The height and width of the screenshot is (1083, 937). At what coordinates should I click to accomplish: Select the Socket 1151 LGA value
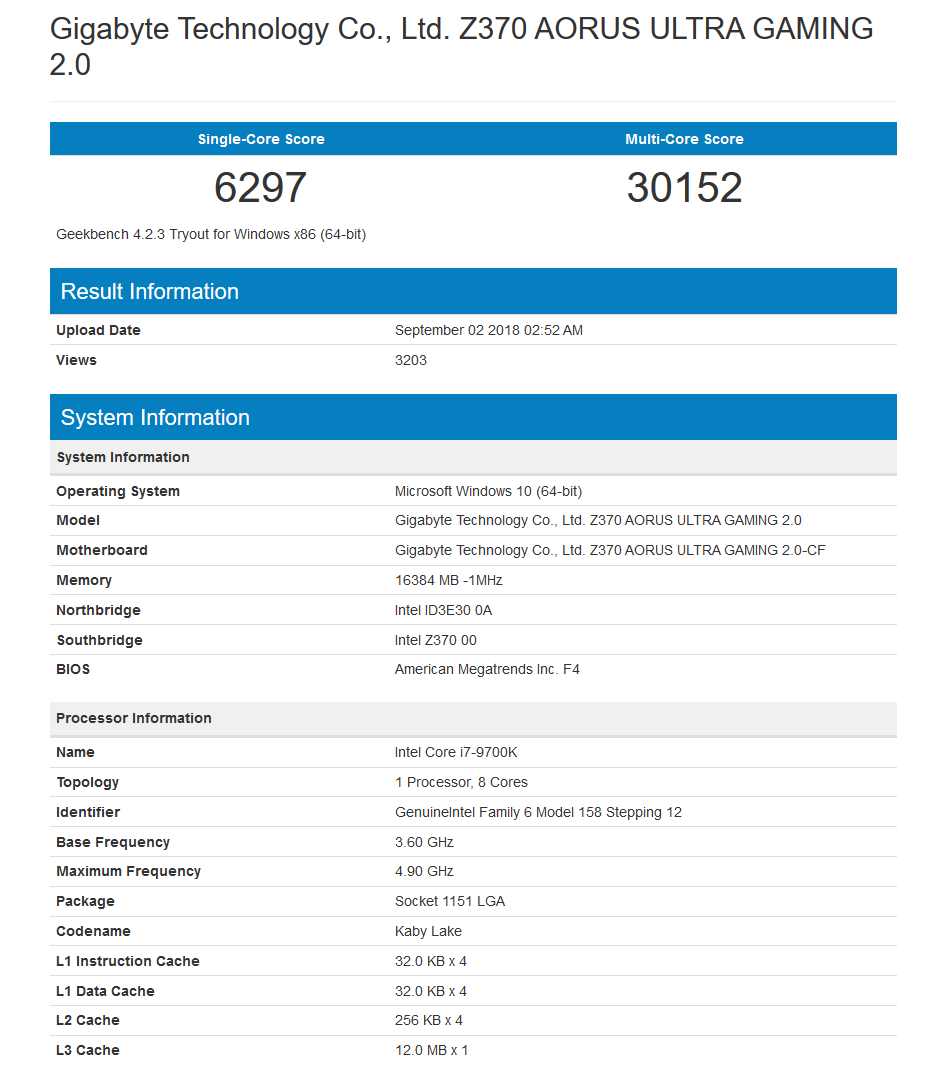click(x=450, y=901)
